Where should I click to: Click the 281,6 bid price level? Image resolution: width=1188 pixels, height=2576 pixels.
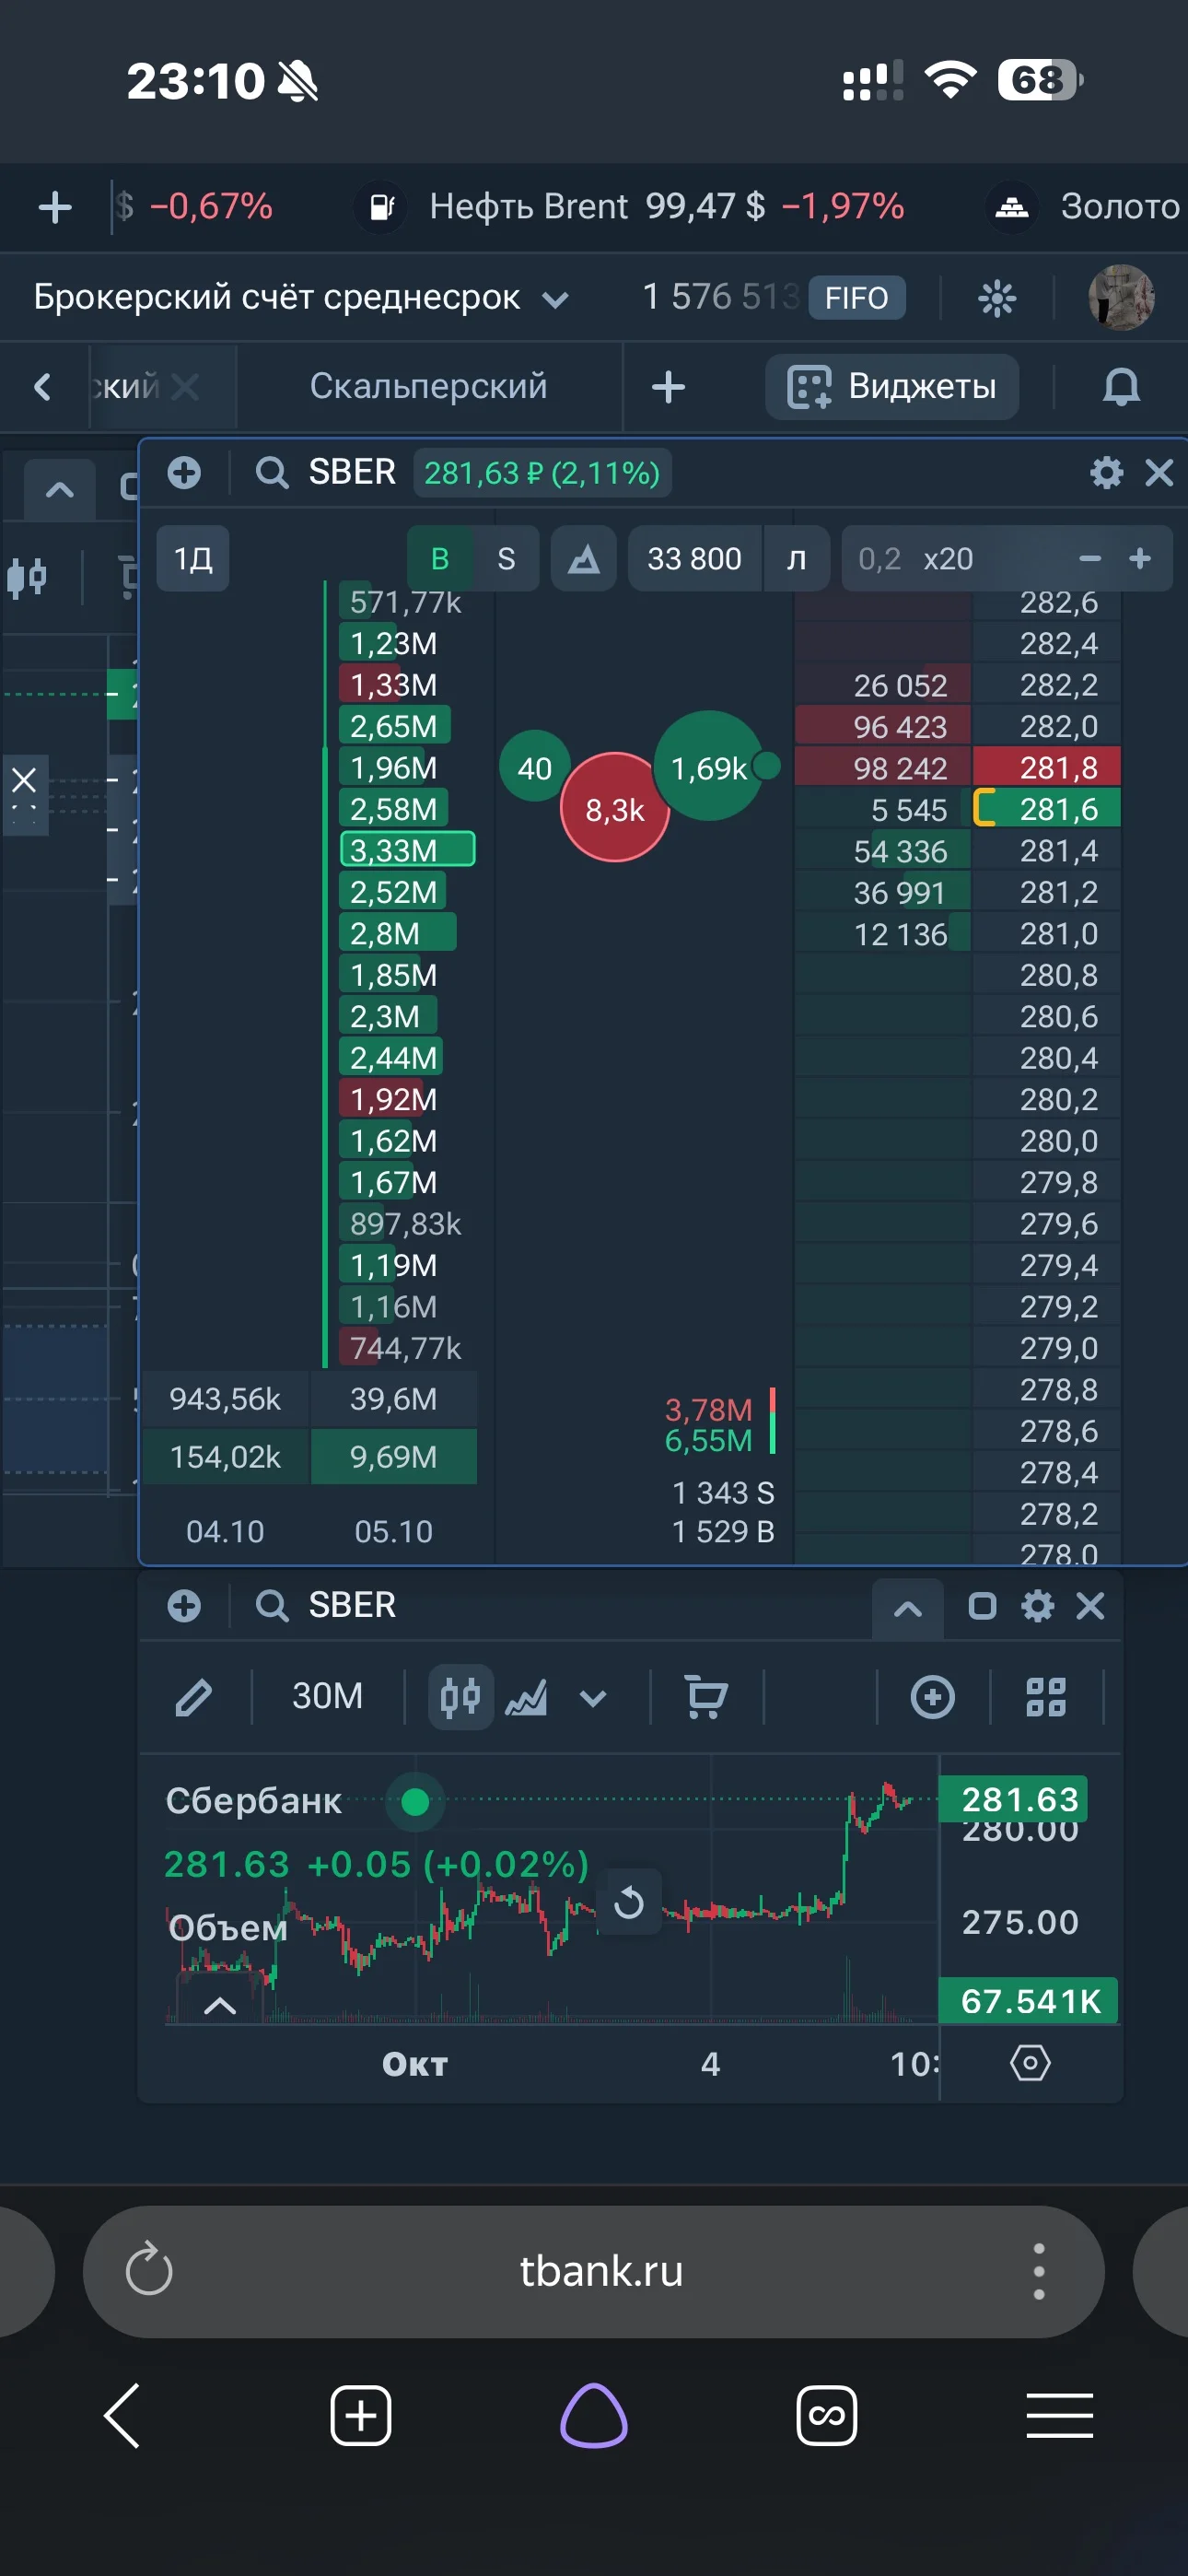tap(1046, 808)
